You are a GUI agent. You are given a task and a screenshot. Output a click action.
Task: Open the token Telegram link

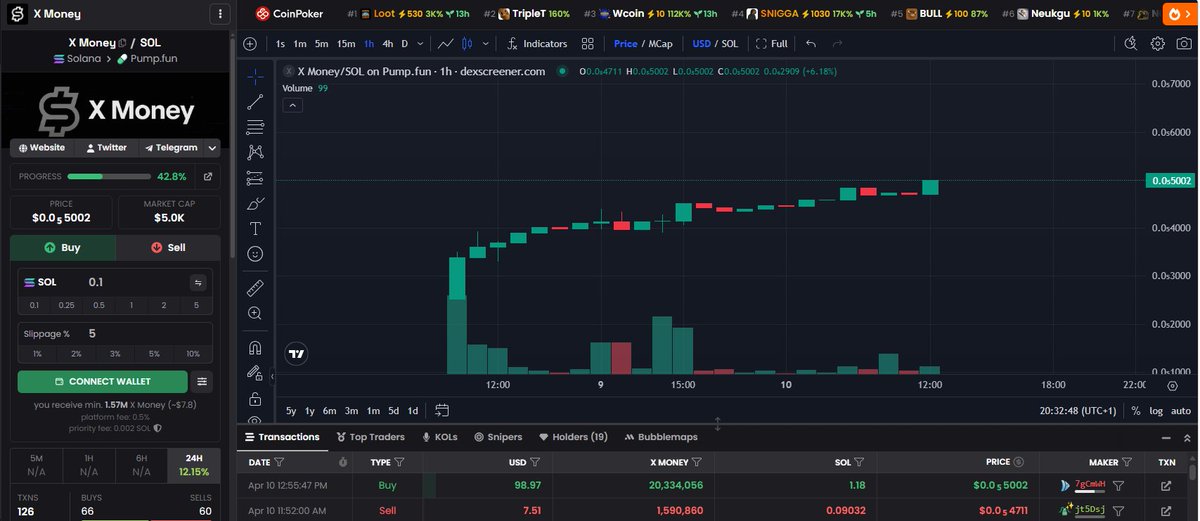(x=171, y=147)
